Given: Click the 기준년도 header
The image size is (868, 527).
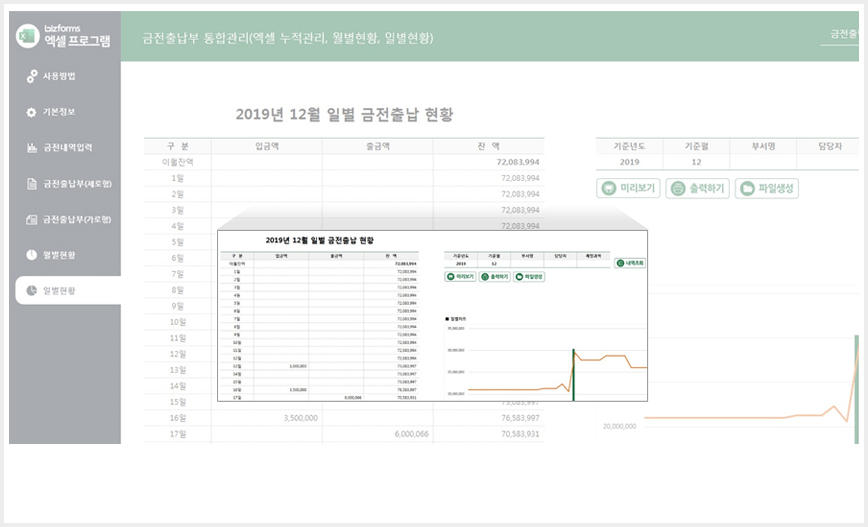Looking at the screenshot, I should tap(629, 146).
